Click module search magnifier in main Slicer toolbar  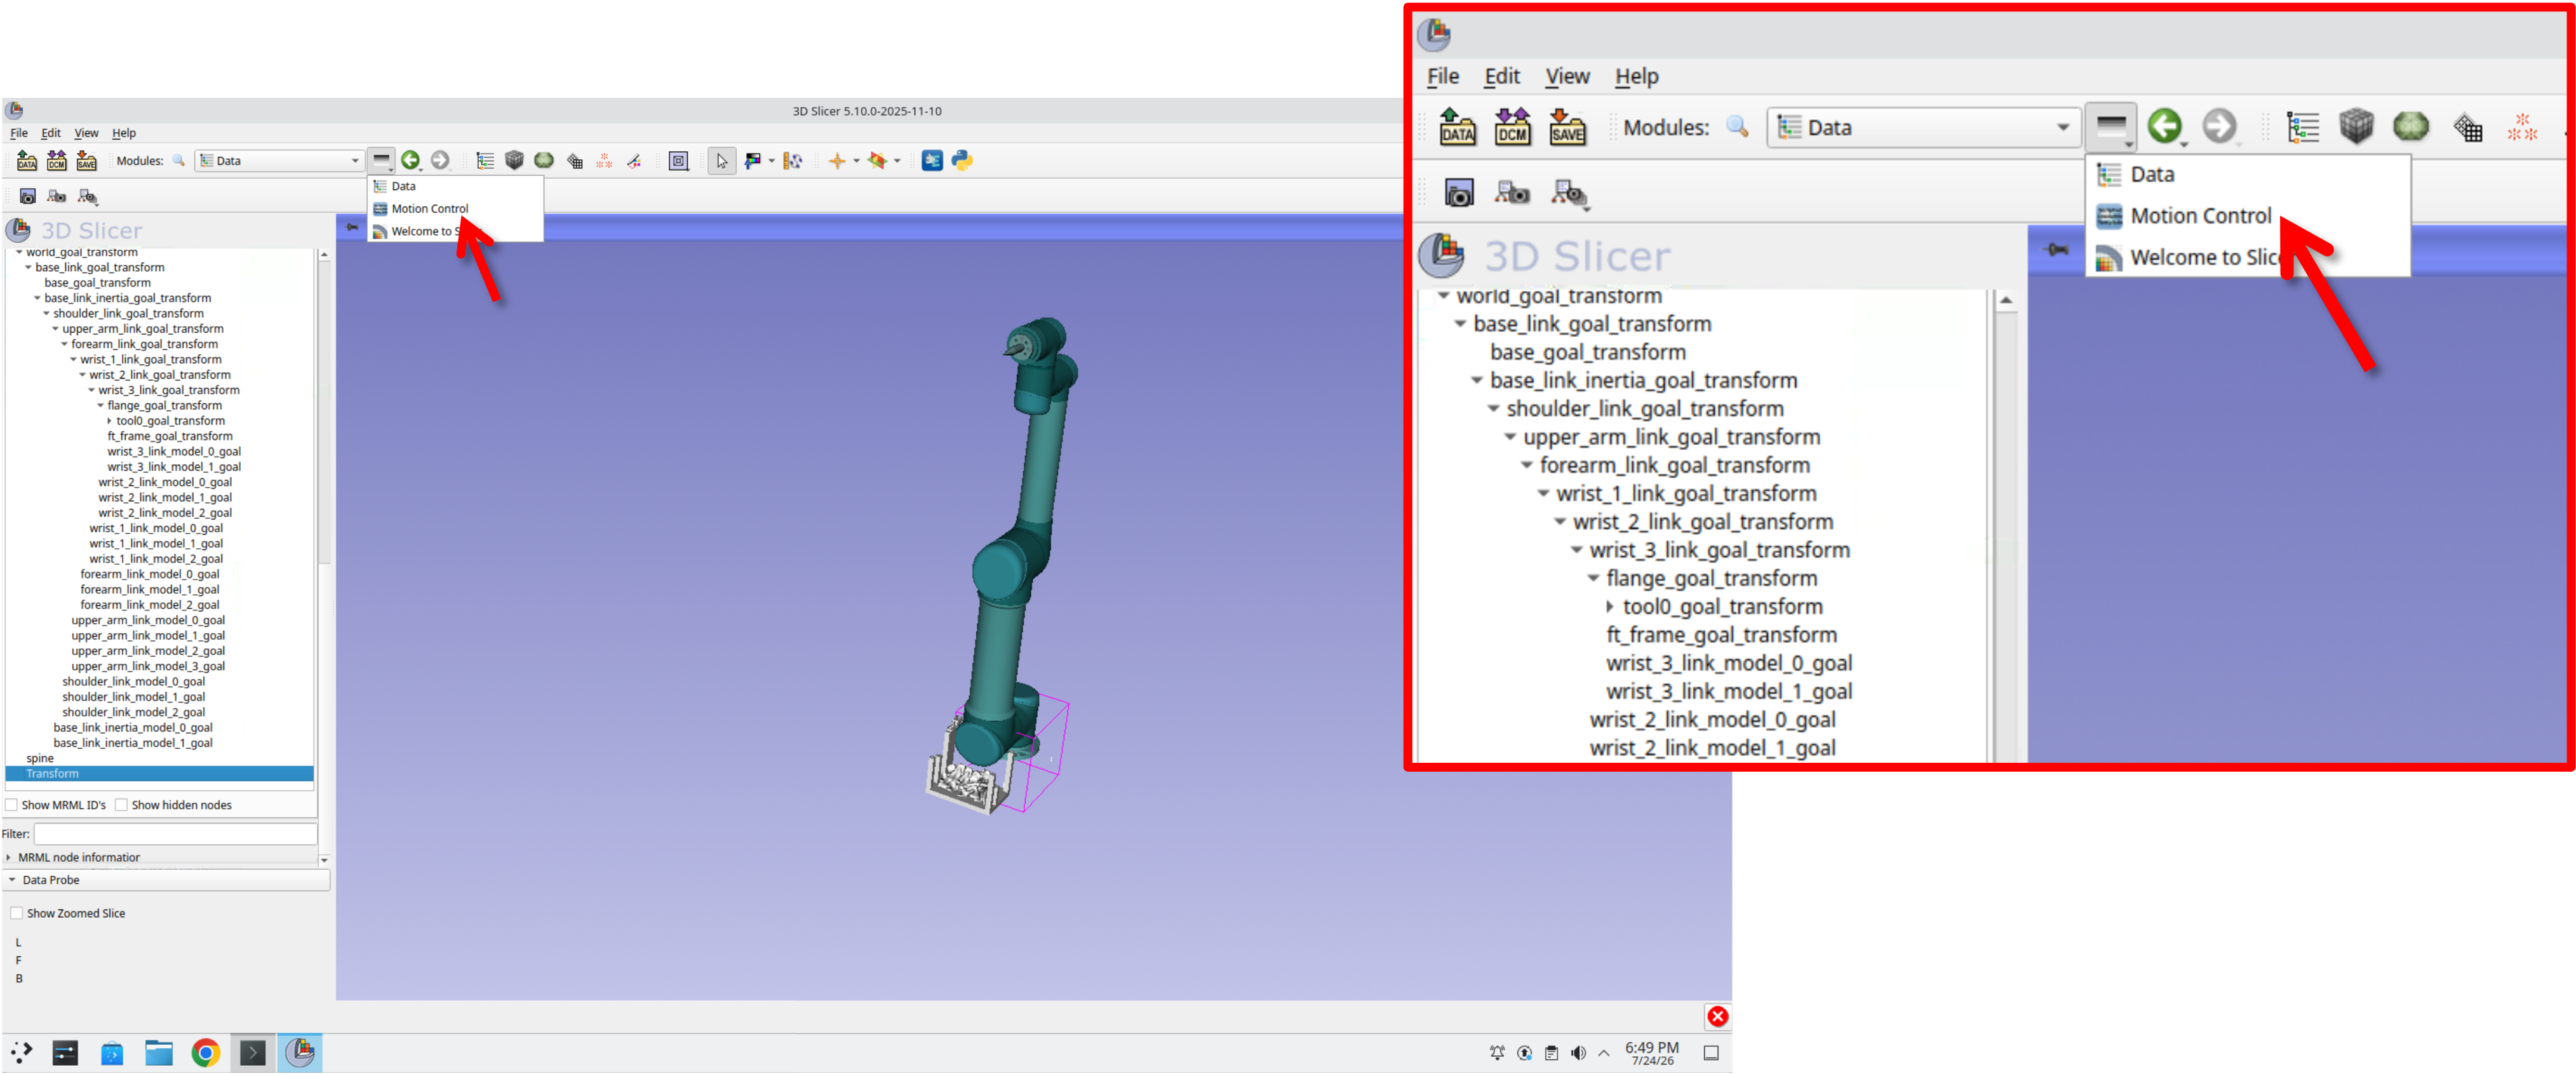[179, 160]
